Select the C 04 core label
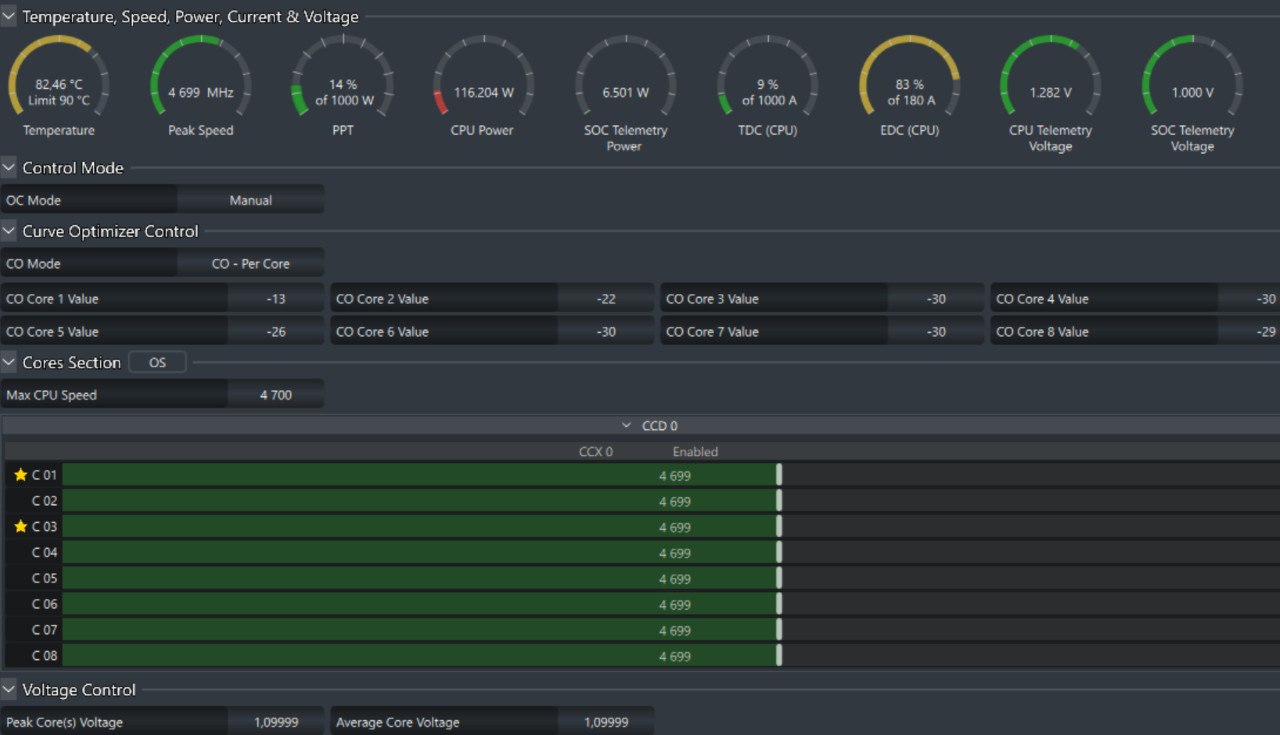Screen dimensions: 1280x735 click(45, 553)
